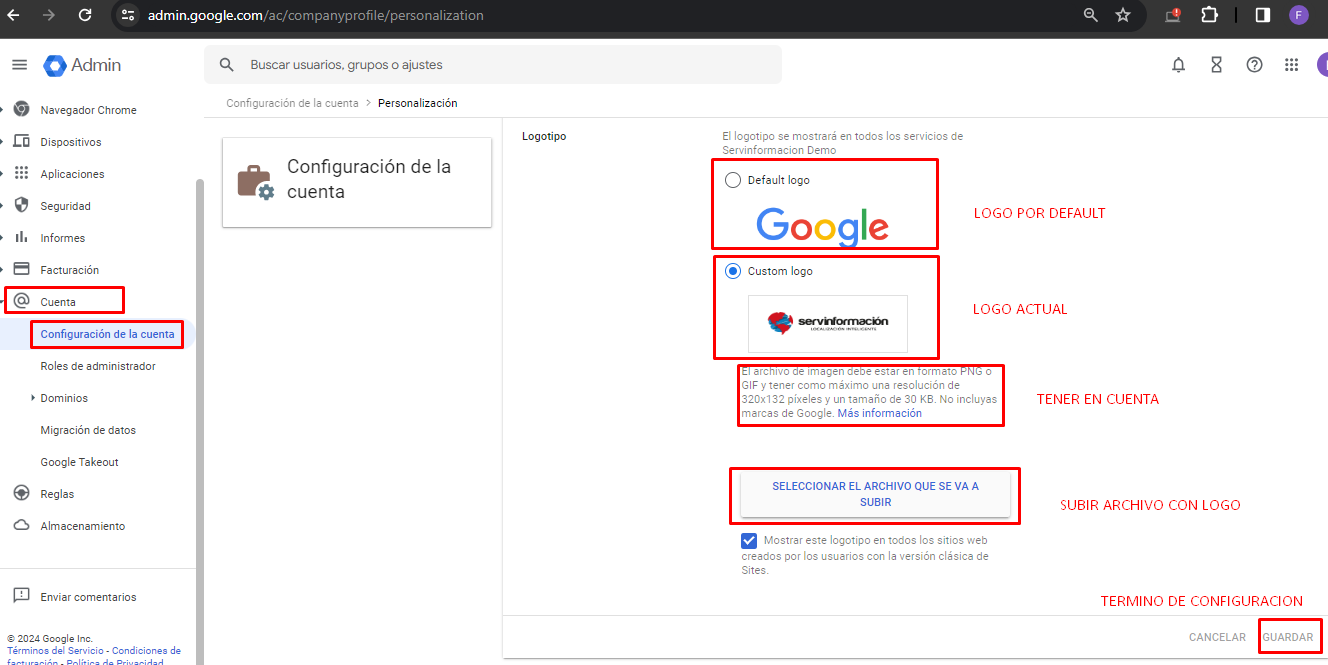Open the tasks hourglass icon
This screenshot has height=665, width=1328.
pos(1216,65)
